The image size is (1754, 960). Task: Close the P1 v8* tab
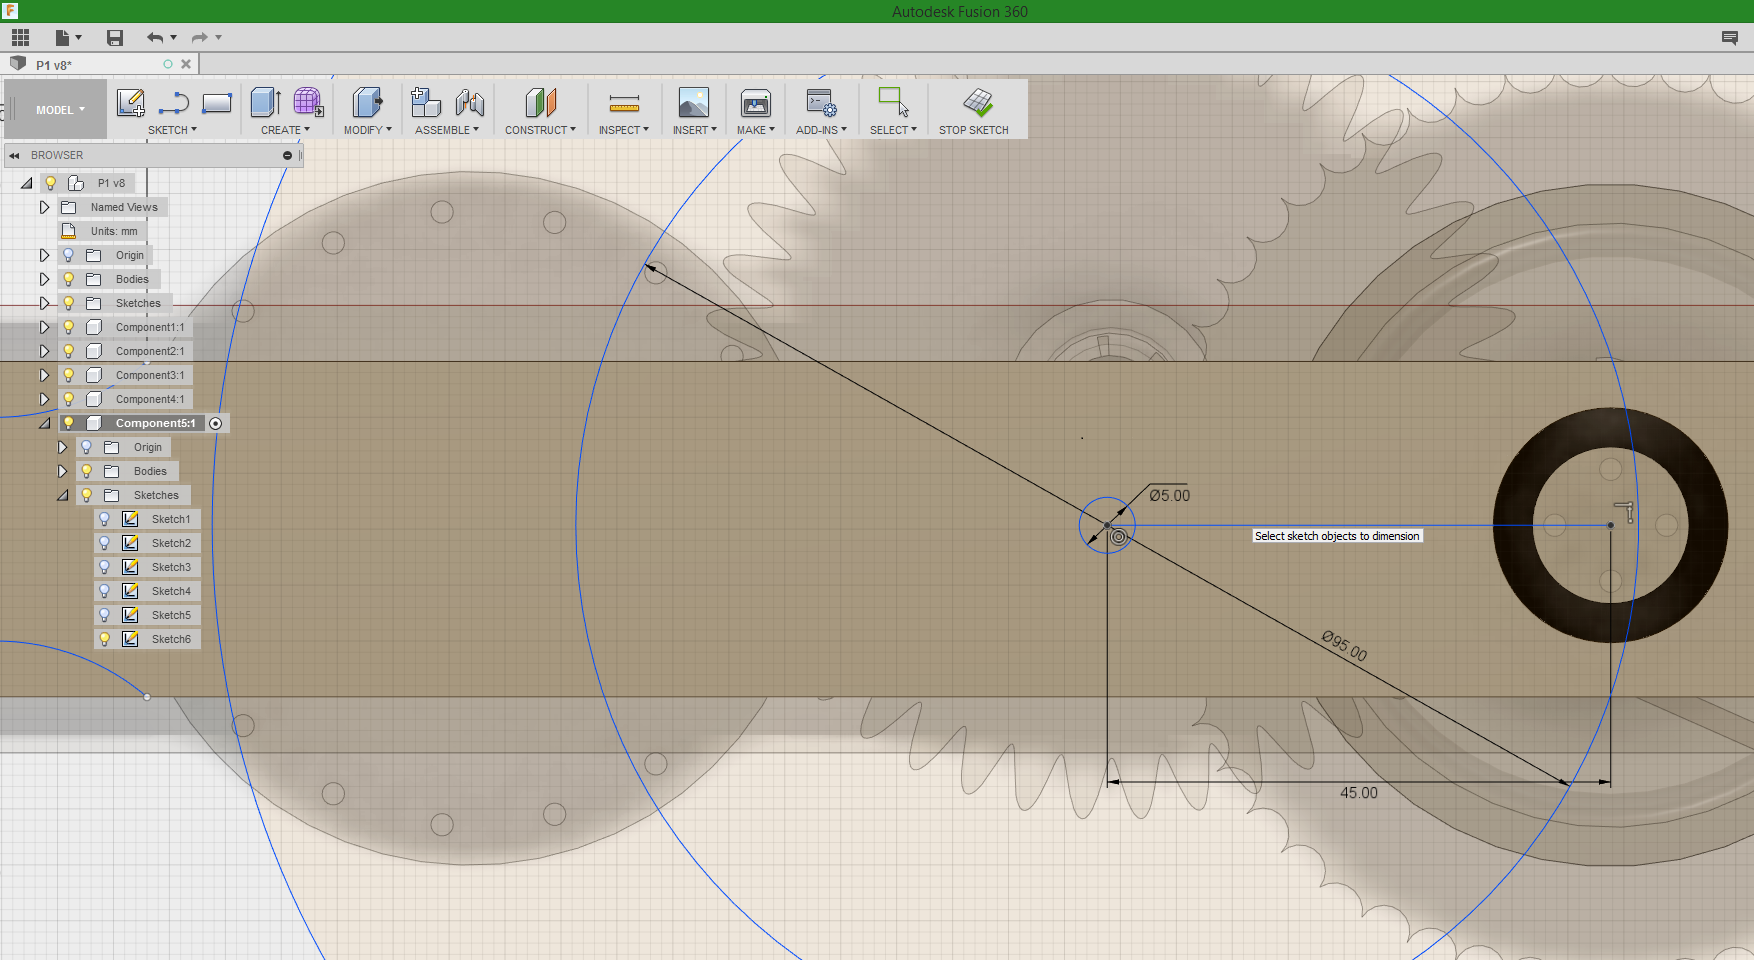coord(186,64)
